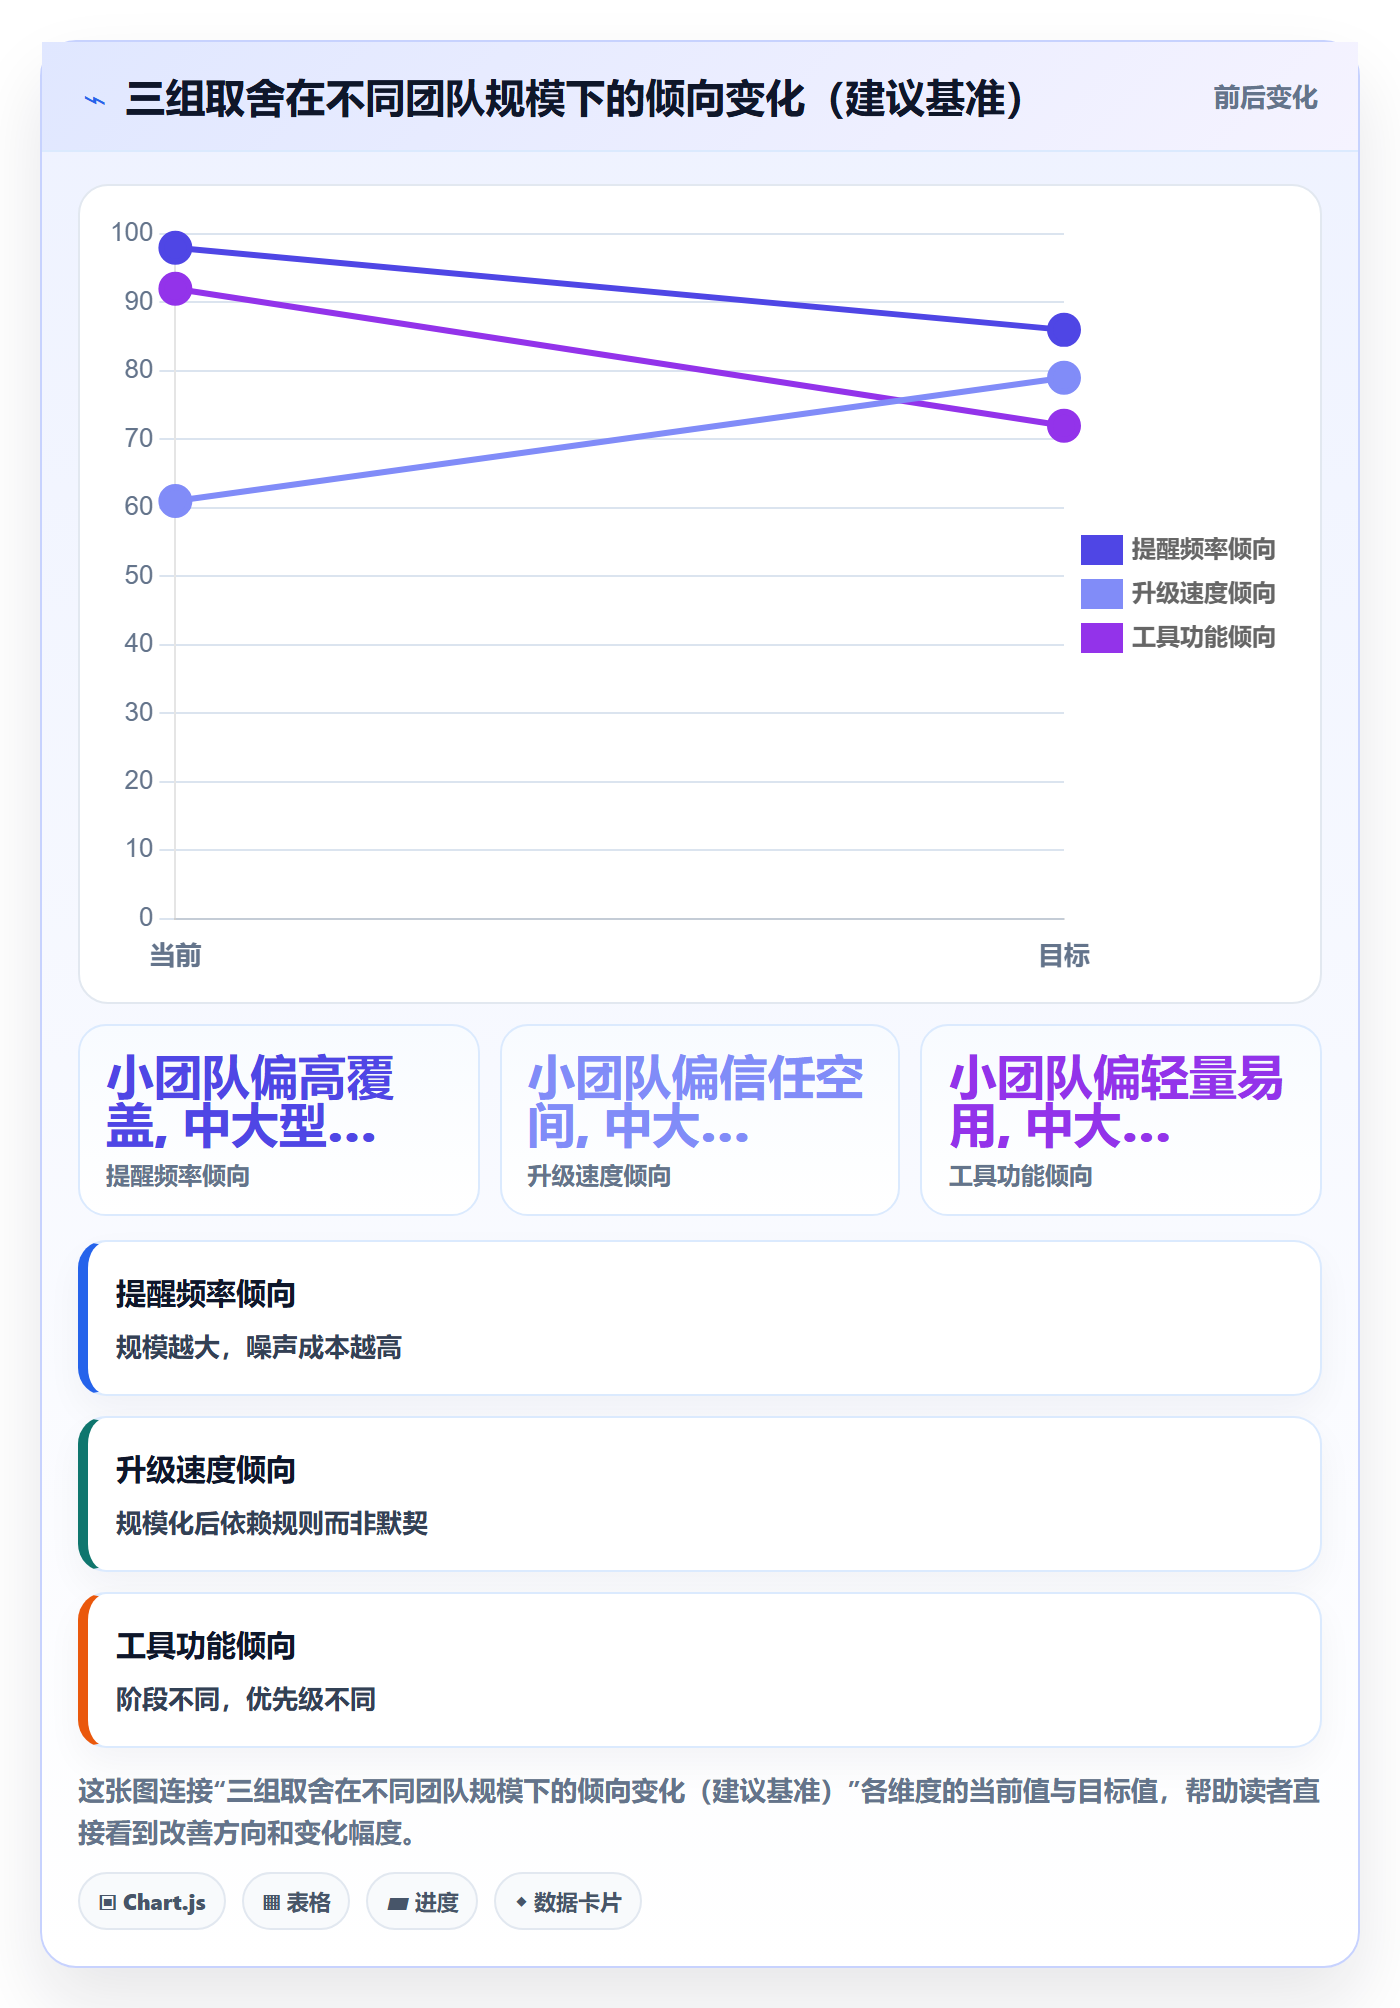This screenshot has height=2008, width=1400.
Task: Click the 提醒频率倾向 data point at 目标
Action: (x=1064, y=329)
